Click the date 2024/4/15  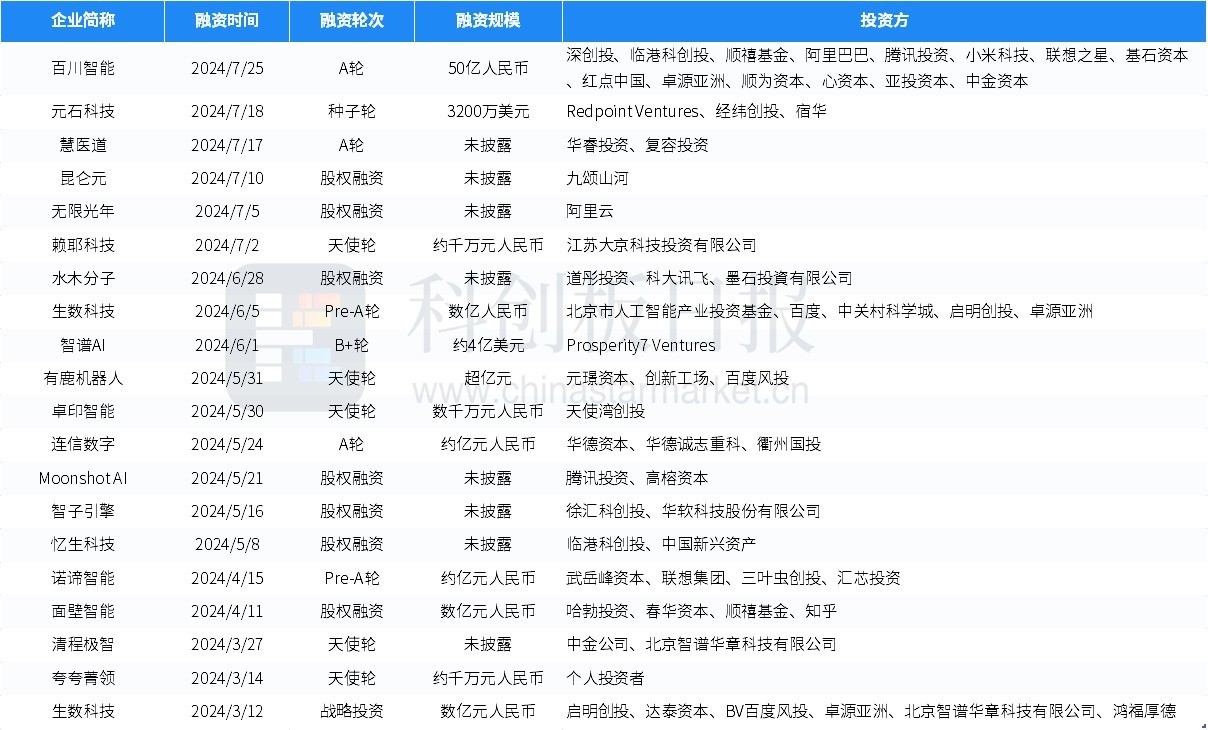click(x=227, y=578)
